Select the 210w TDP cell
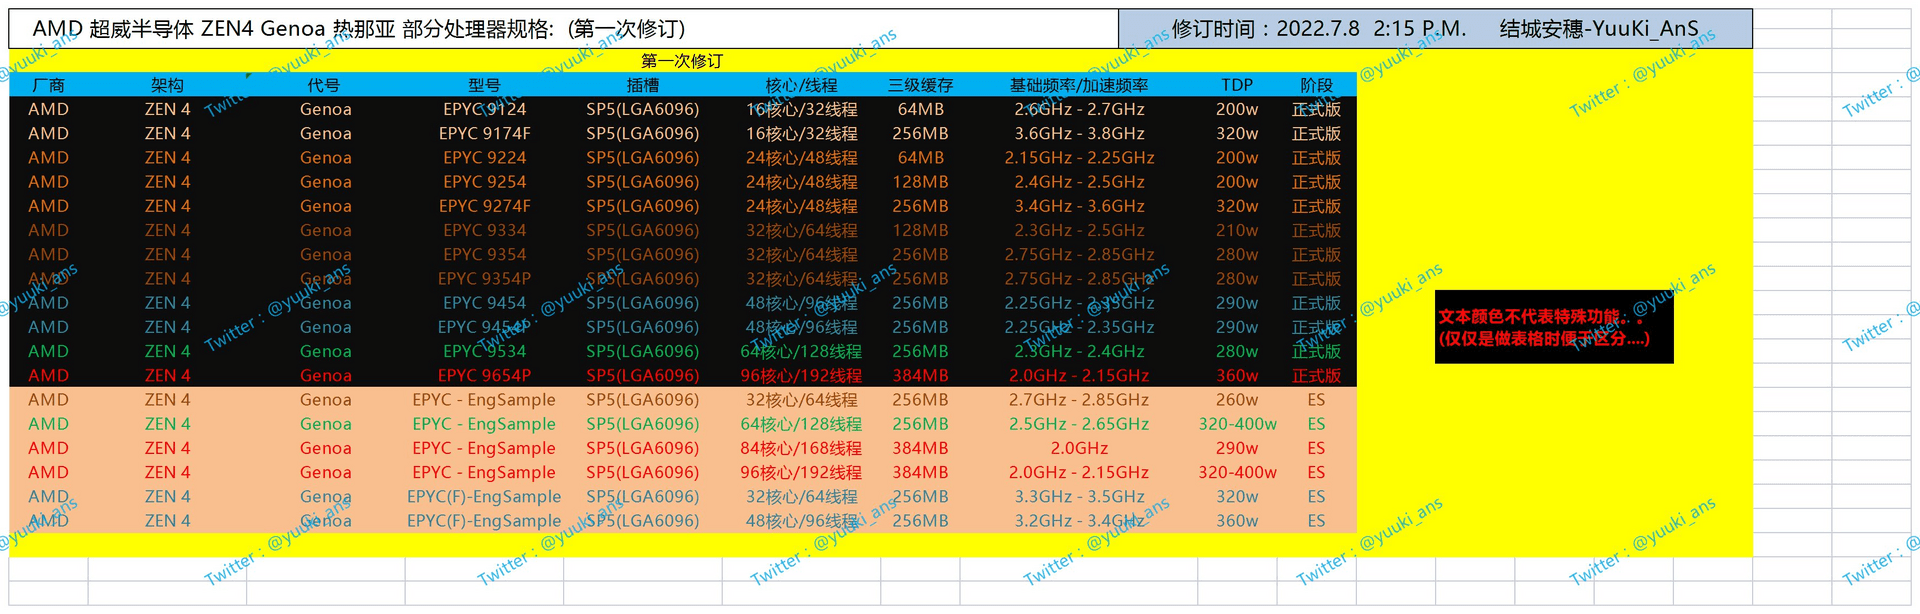The width and height of the screenshot is (1920, 614). pos(1237,230)
